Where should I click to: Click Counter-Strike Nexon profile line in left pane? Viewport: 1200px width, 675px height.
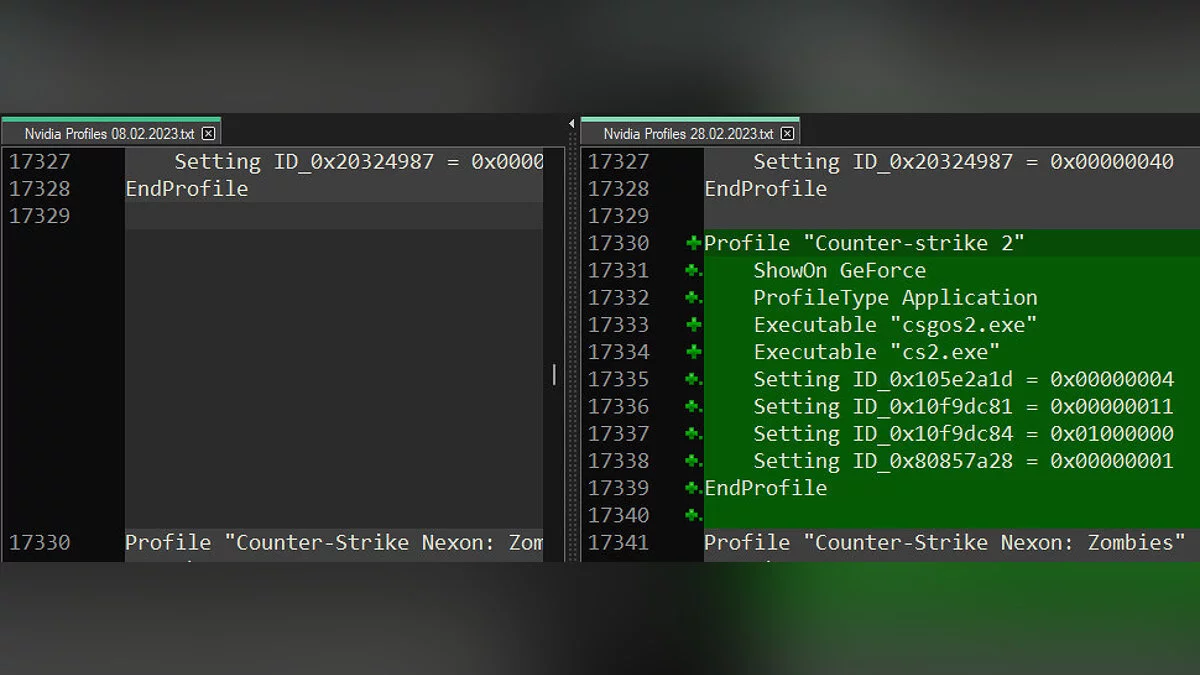click(334, 542)
